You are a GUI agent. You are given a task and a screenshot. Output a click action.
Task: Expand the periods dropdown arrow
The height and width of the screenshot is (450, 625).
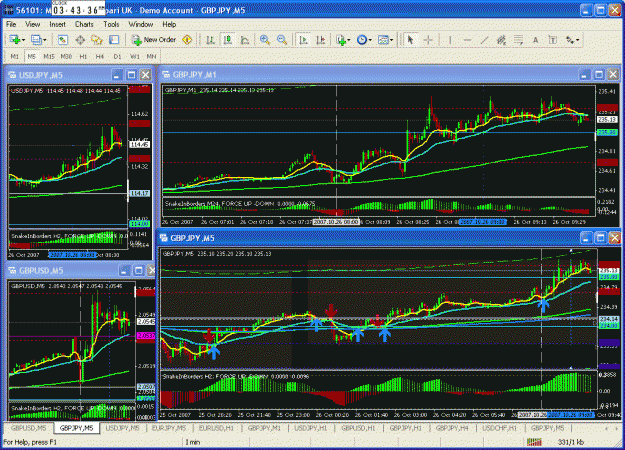(x=370, y=40)
